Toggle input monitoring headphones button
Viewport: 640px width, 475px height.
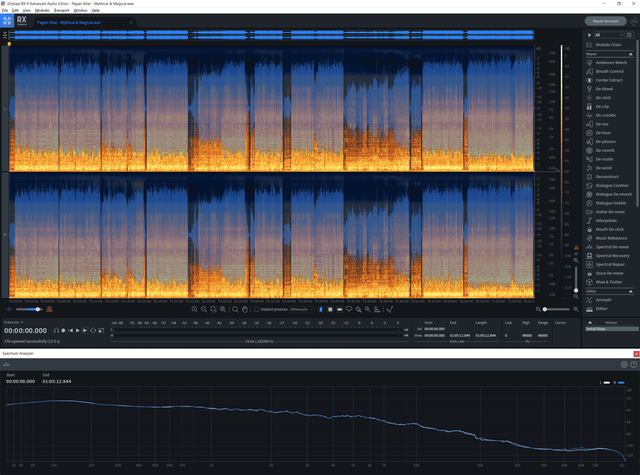[56, 331]
